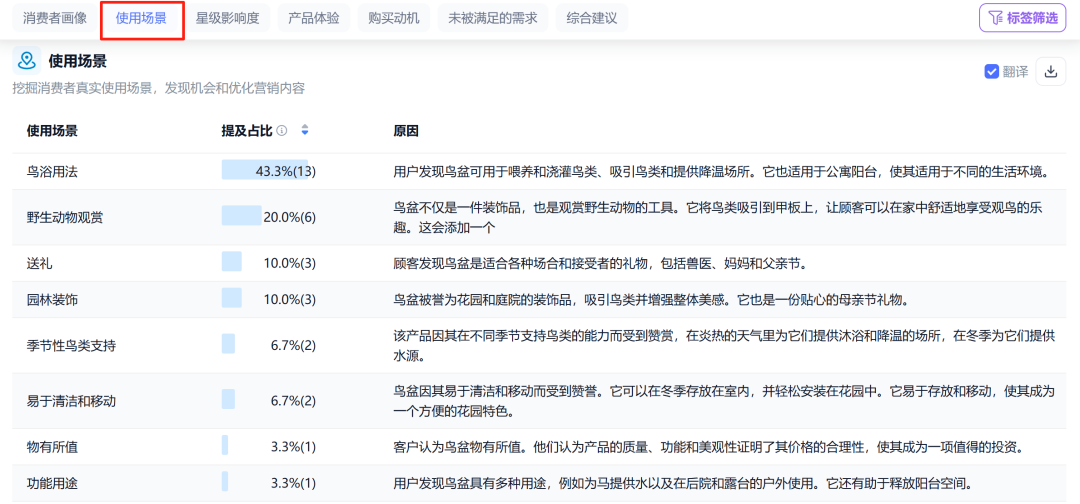The image size is (1080, 504).
Task: Click reason text about 一项值得的投资
Action: (707, 447)
